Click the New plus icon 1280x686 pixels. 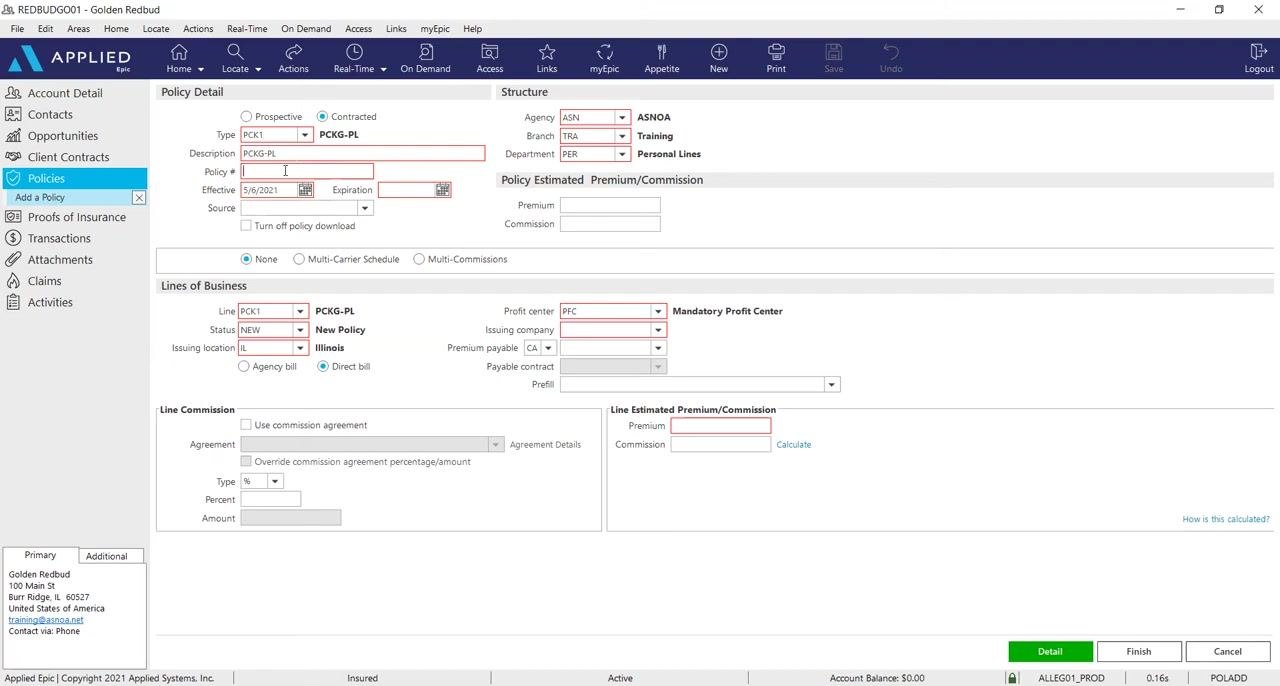tap(719, 52)
